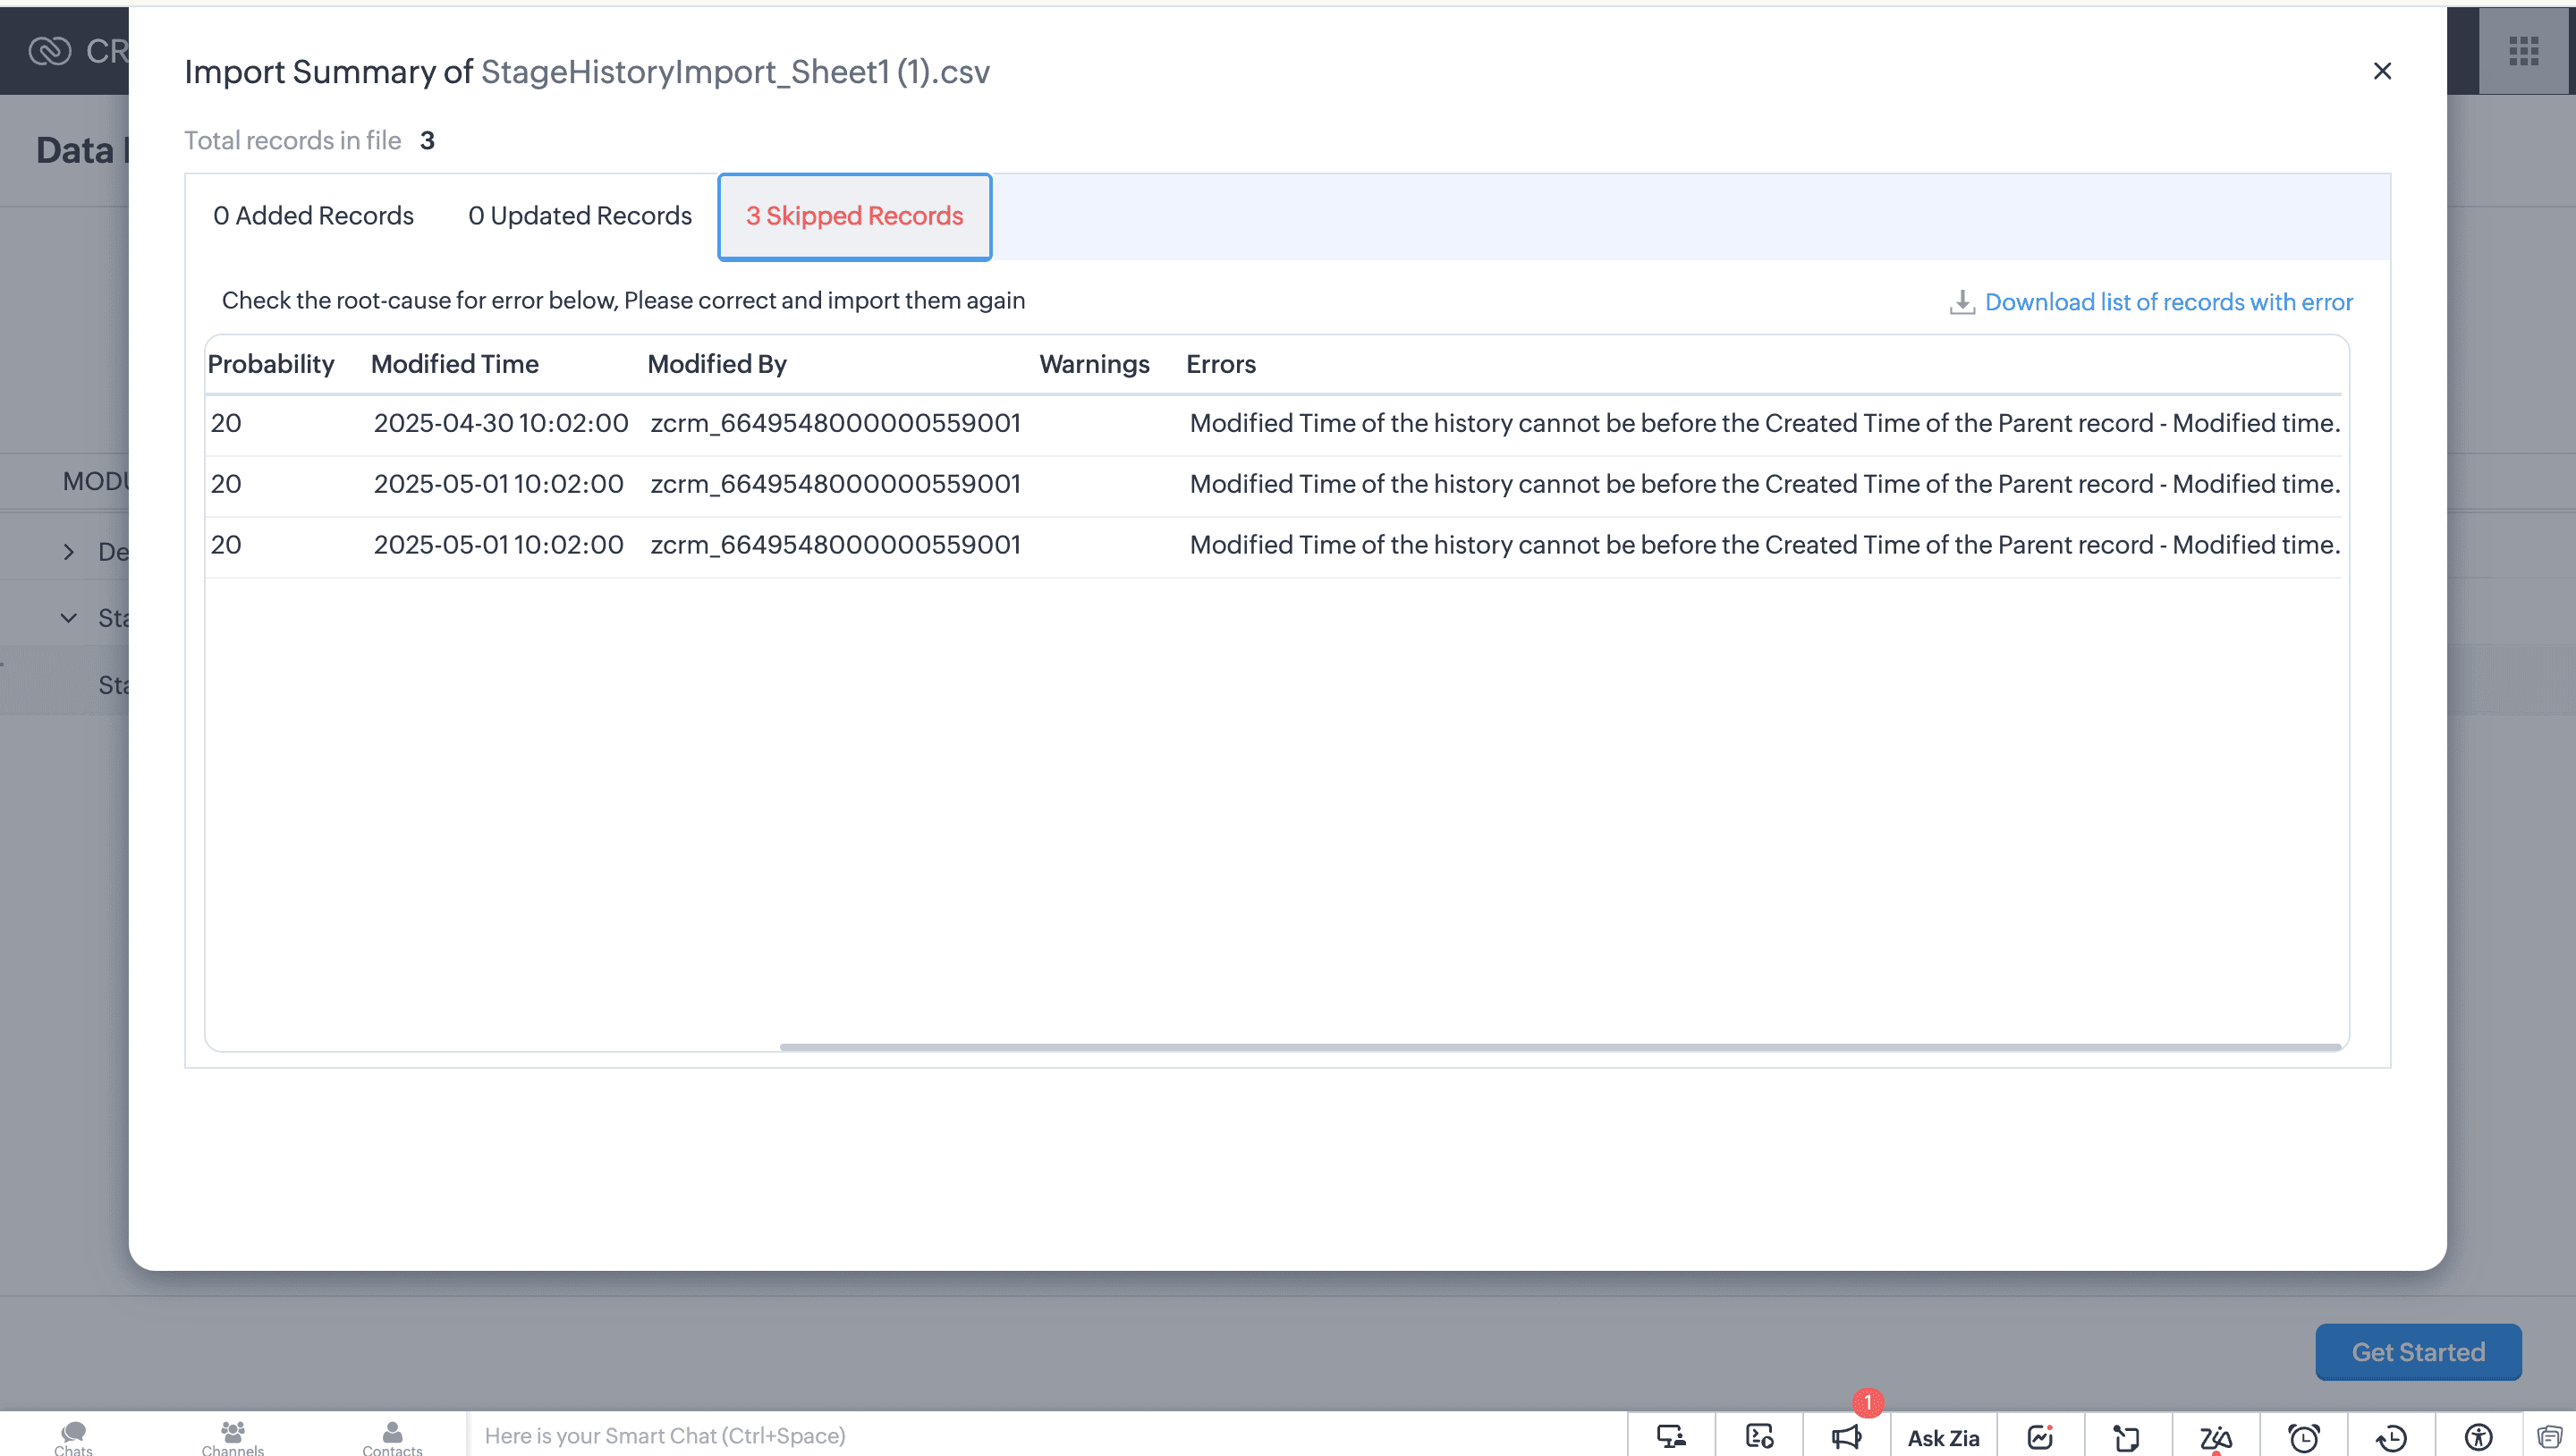Click the horizontal scrollbar under the errors table
The height and width of the screenshot is (1456, 2576).
[1560, 1047]
